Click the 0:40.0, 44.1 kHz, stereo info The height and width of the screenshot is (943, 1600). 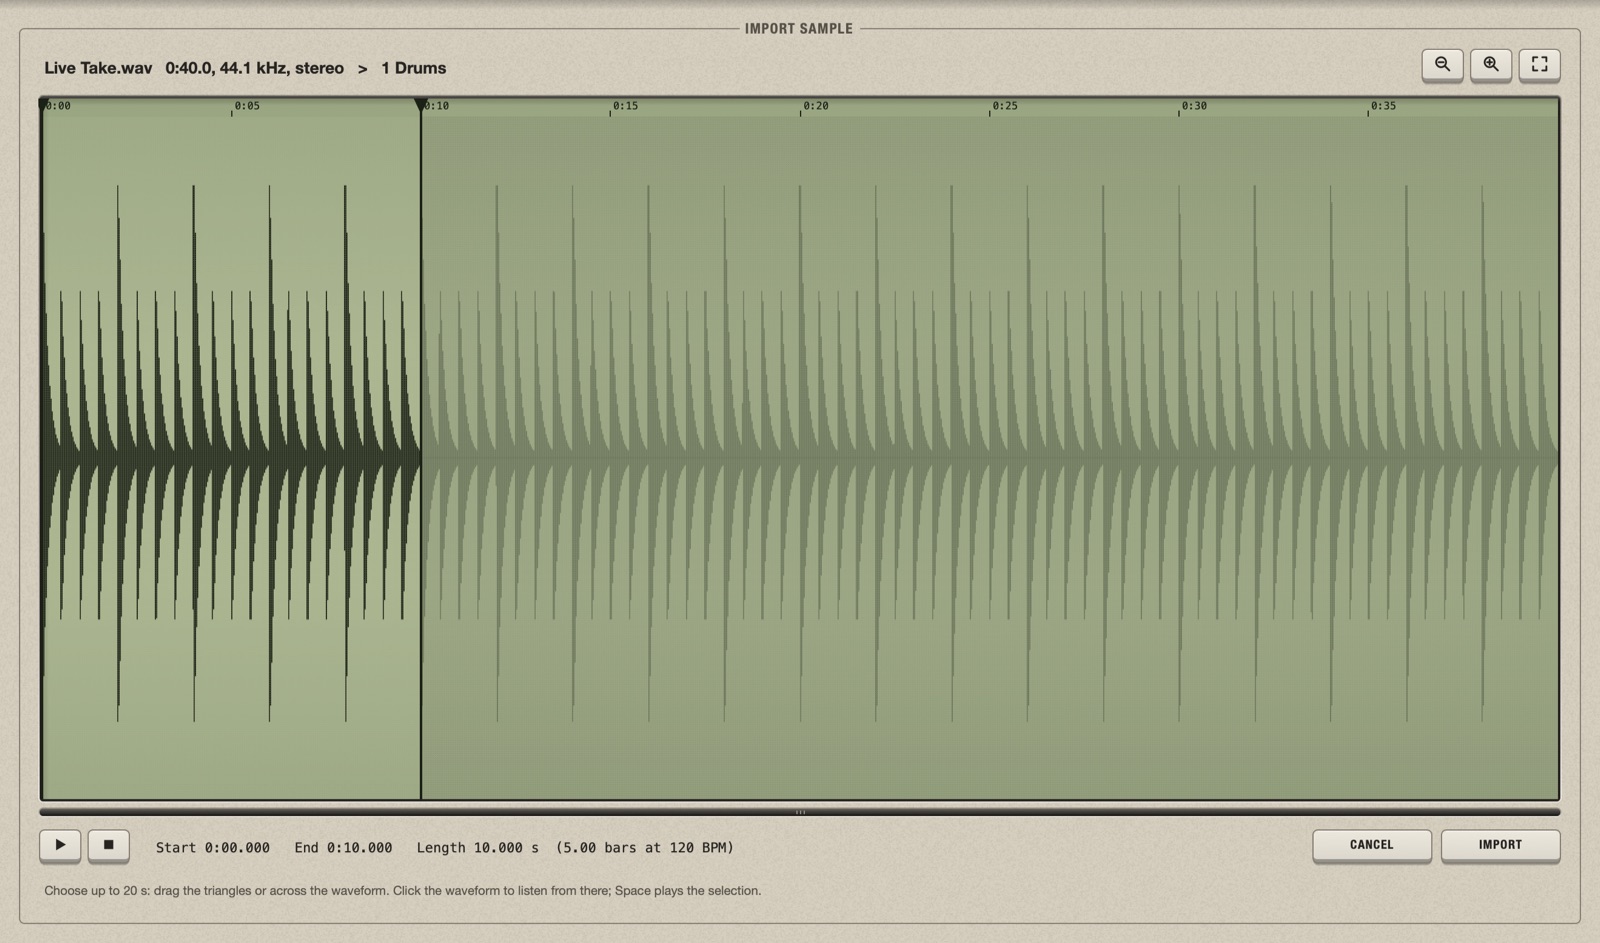coord(254,68)
